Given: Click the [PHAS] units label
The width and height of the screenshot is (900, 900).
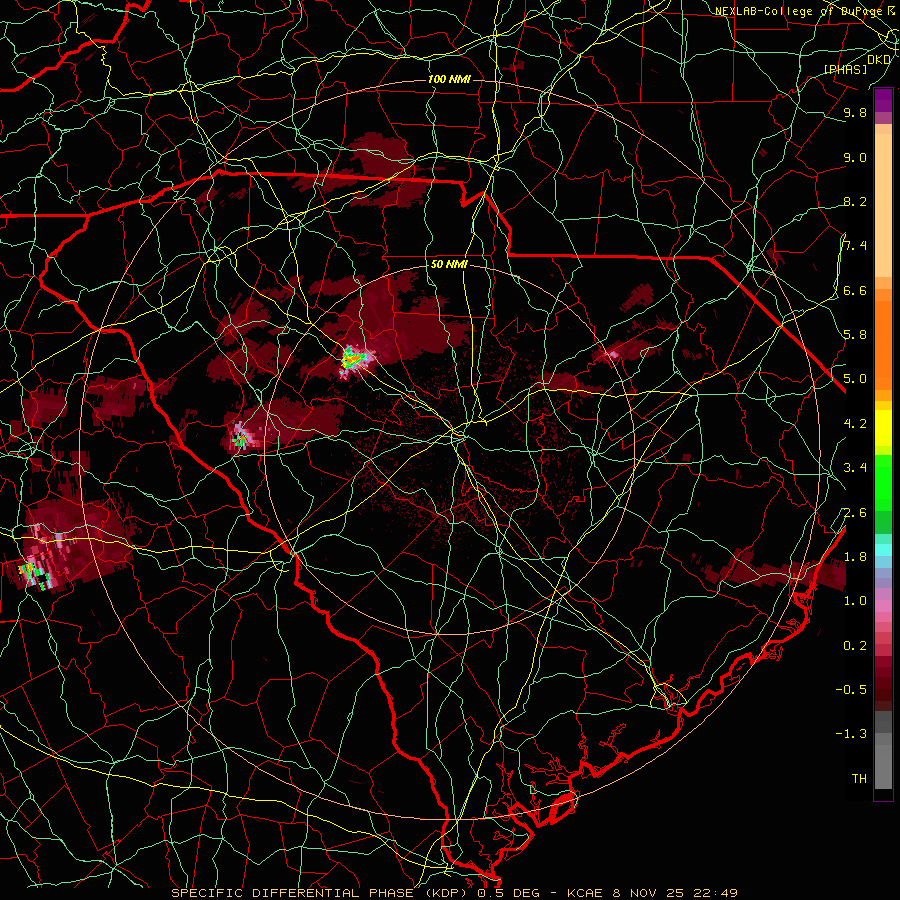Looking at the screenshot, I should 845,69.
